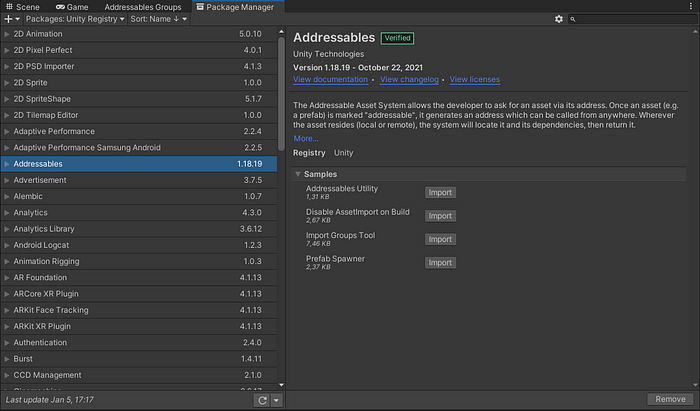700x411 pixels.
Task: Expand the 2D Pixel Perfect package row
Action: pos(7,50)
